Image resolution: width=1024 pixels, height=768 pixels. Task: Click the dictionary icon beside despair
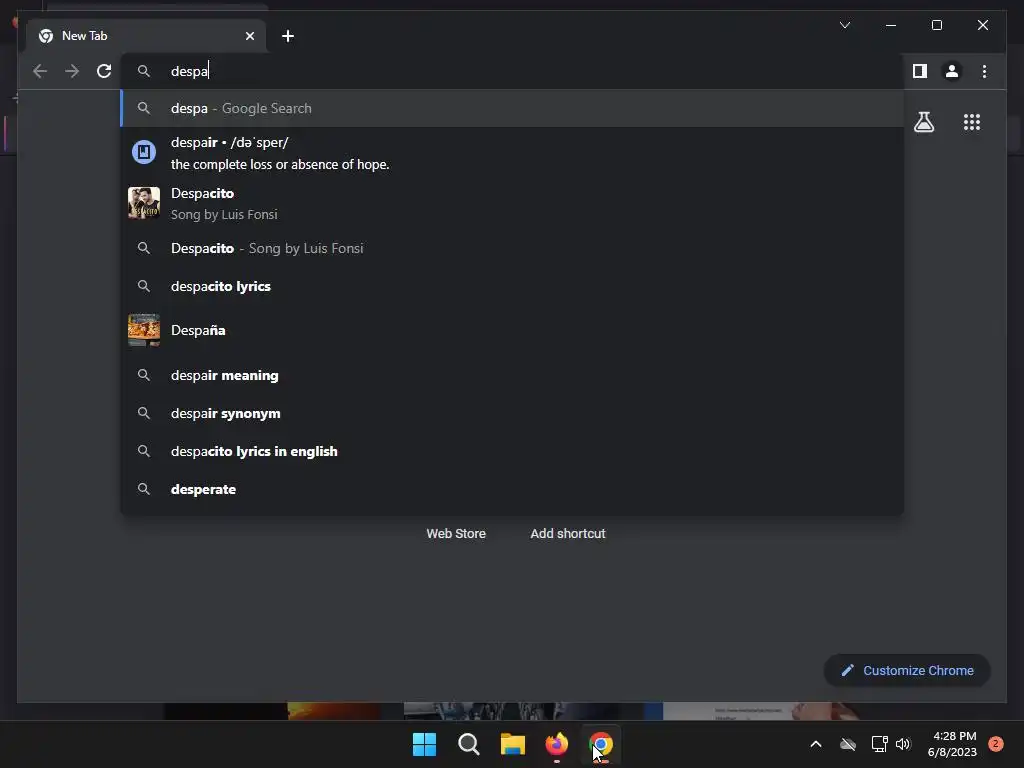(144, 152)
